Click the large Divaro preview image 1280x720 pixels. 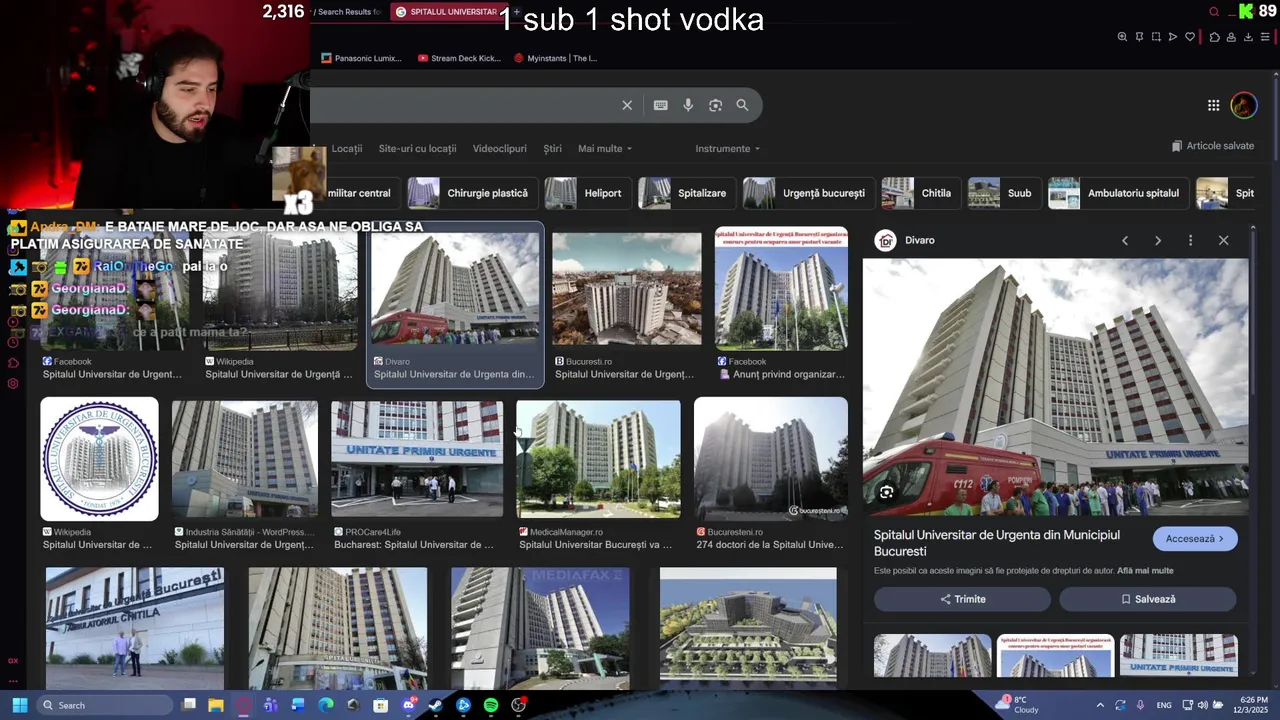(1055, 387)
